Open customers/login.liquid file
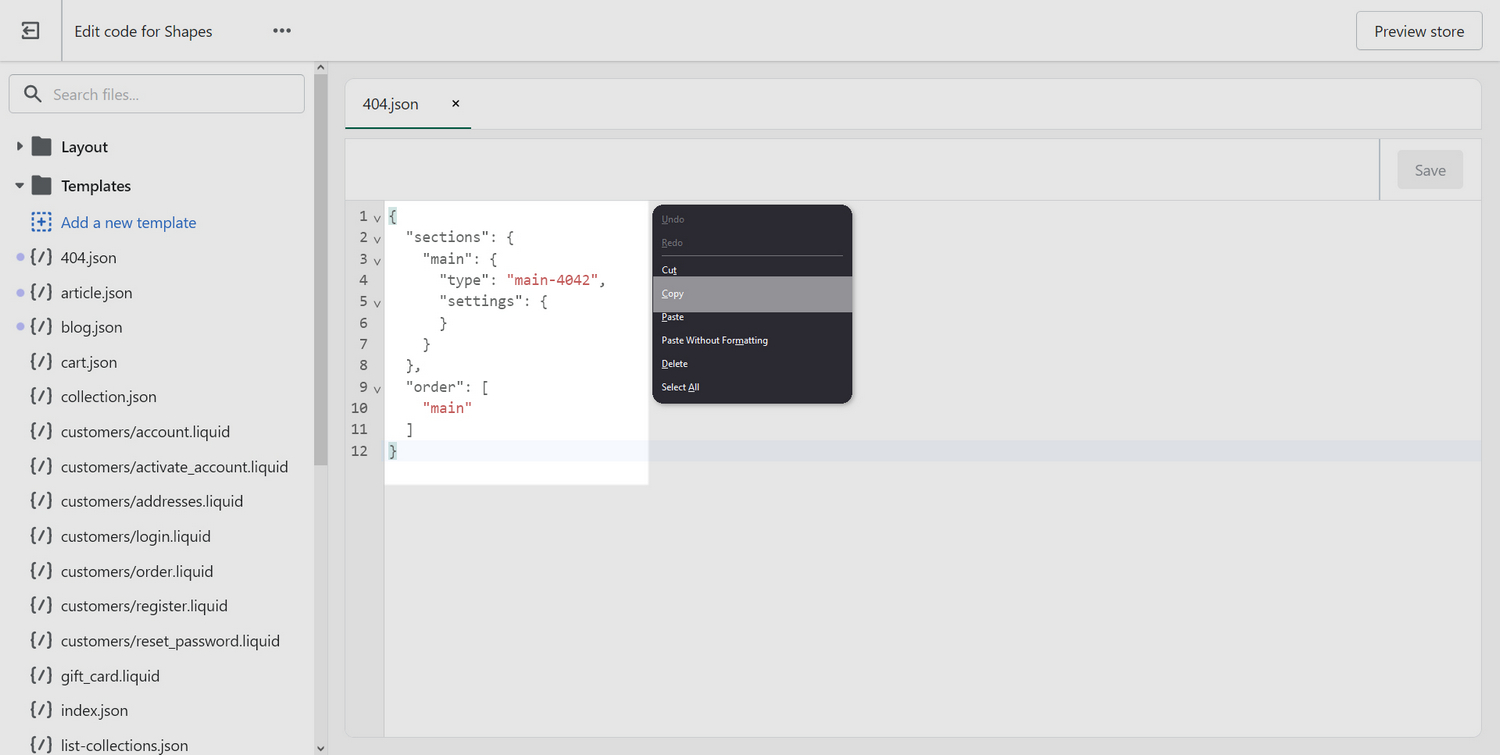1500x755 pixels. point(136,536)
